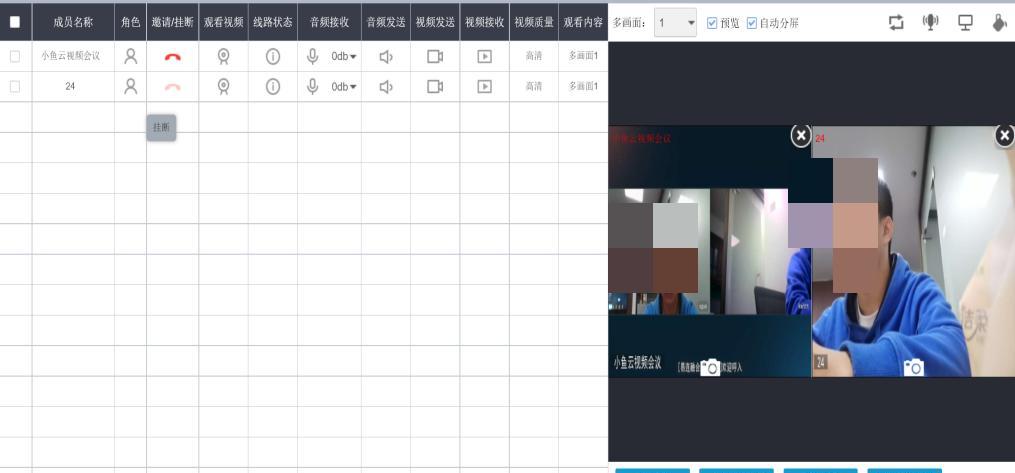Click the 音频发送 column header

tap(386, 22)
